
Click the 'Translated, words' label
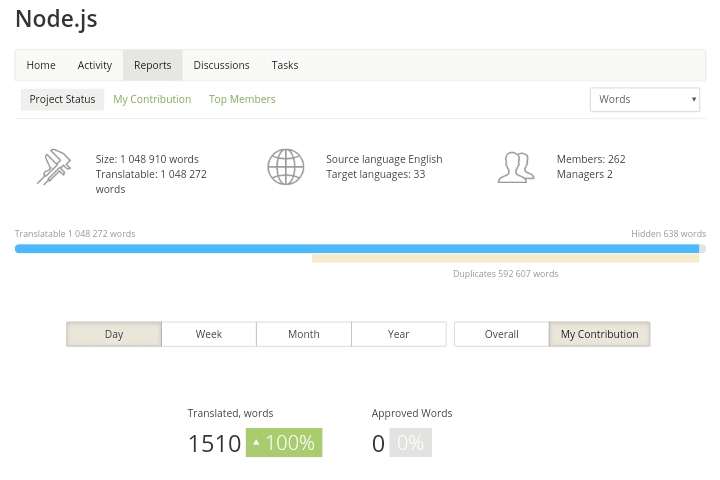(230, 413)
